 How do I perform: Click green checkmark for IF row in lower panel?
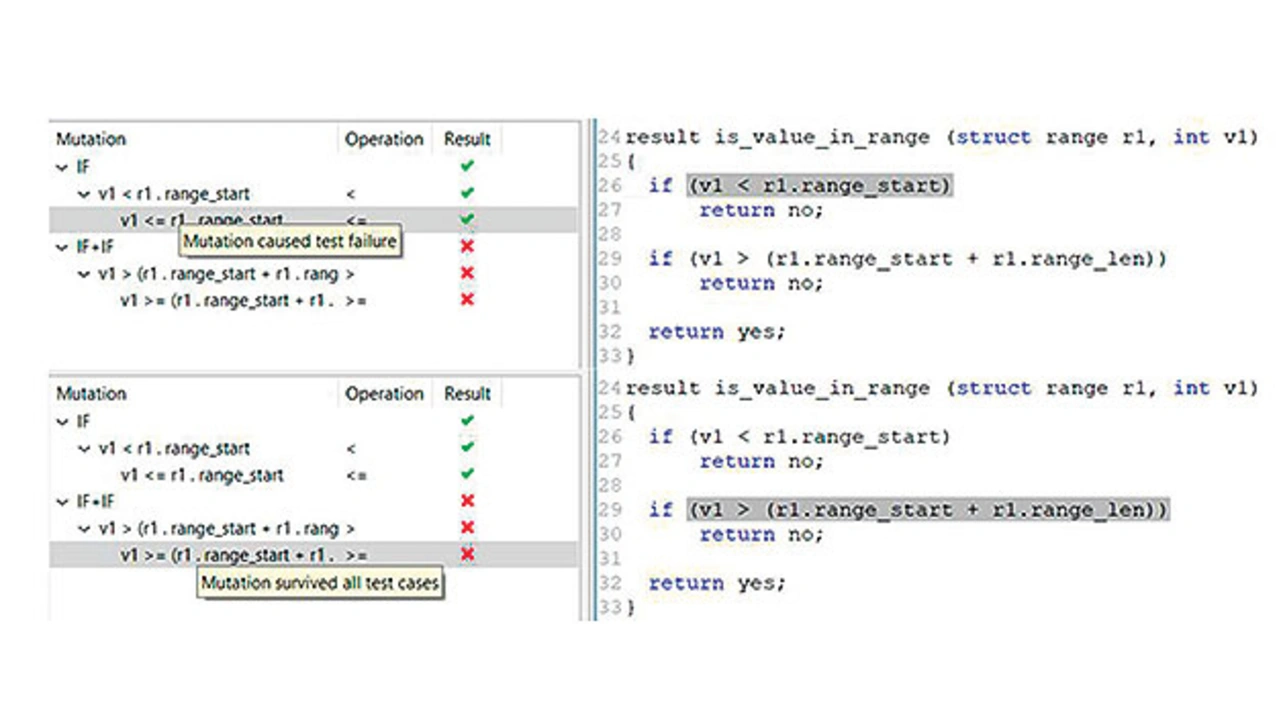pyautogui.click(x=467, y=421)
